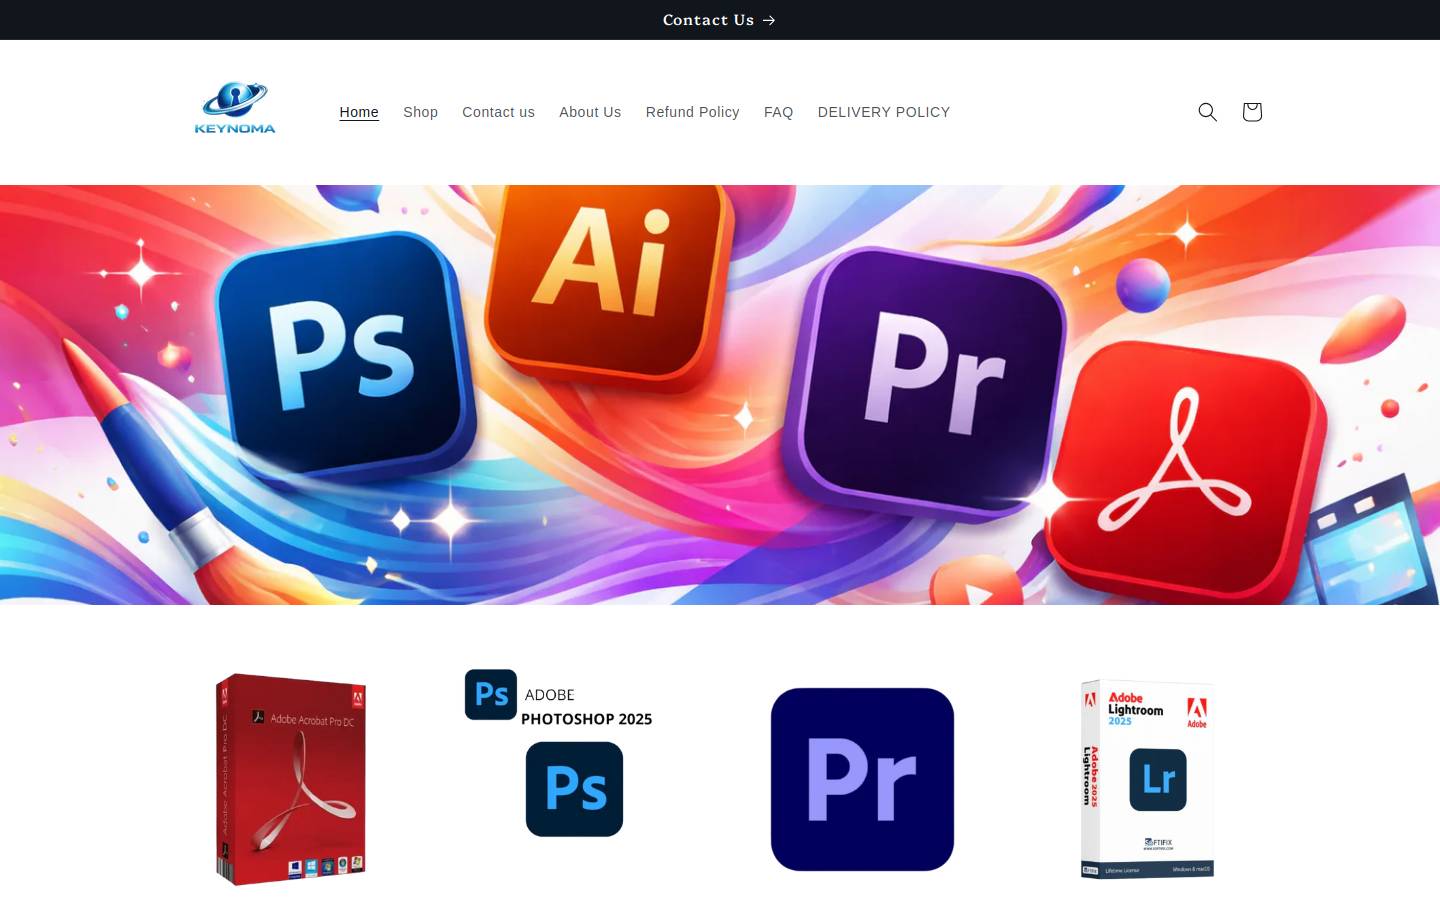Click the hero banner image
This screenshot has height=900, width=1440.
coord(720,395)
